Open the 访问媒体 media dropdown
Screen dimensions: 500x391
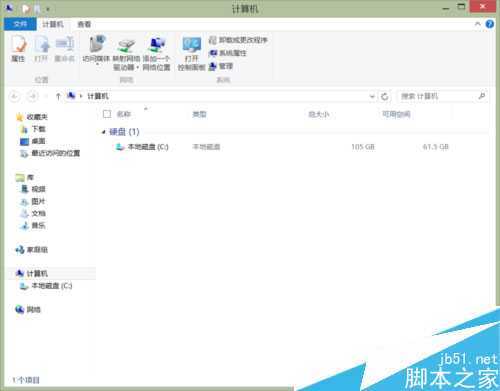tap(96, 50)
